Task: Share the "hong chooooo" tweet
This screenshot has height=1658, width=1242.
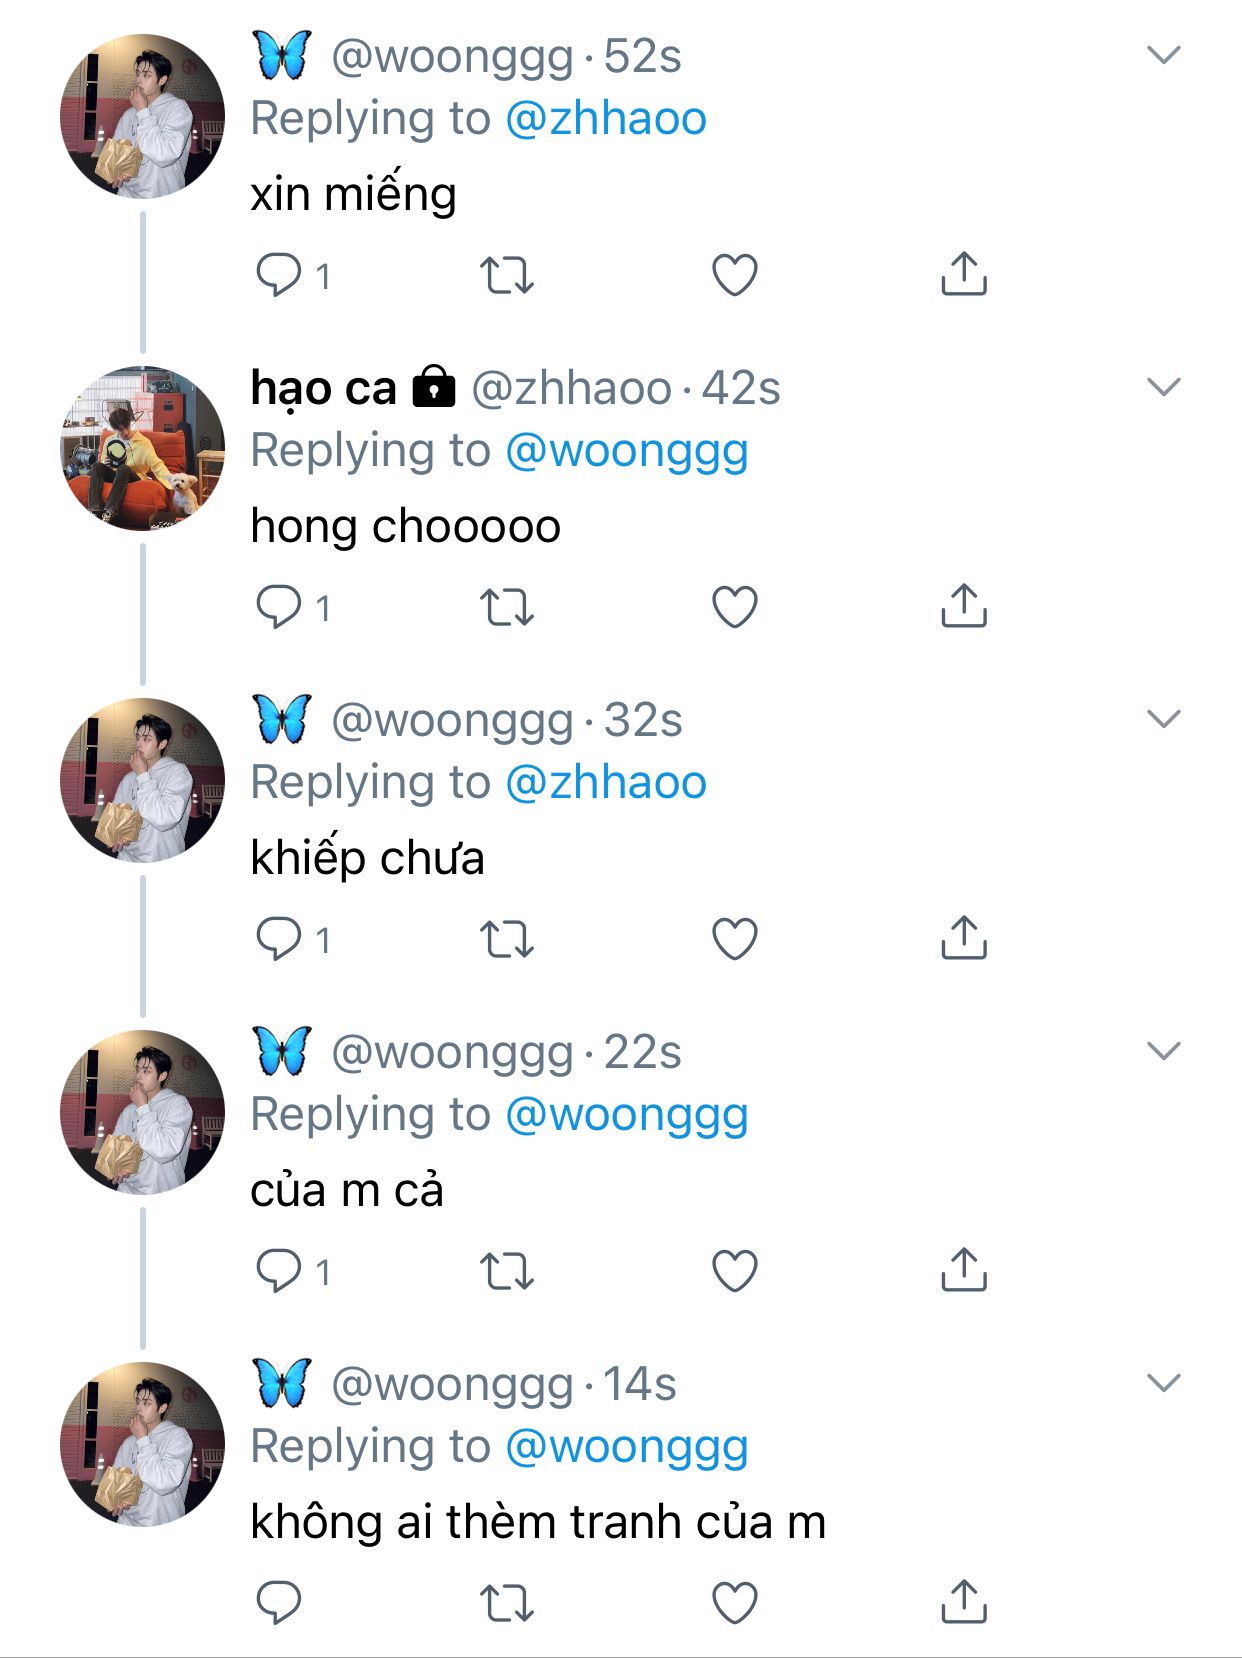Action: tap(963, 606)
